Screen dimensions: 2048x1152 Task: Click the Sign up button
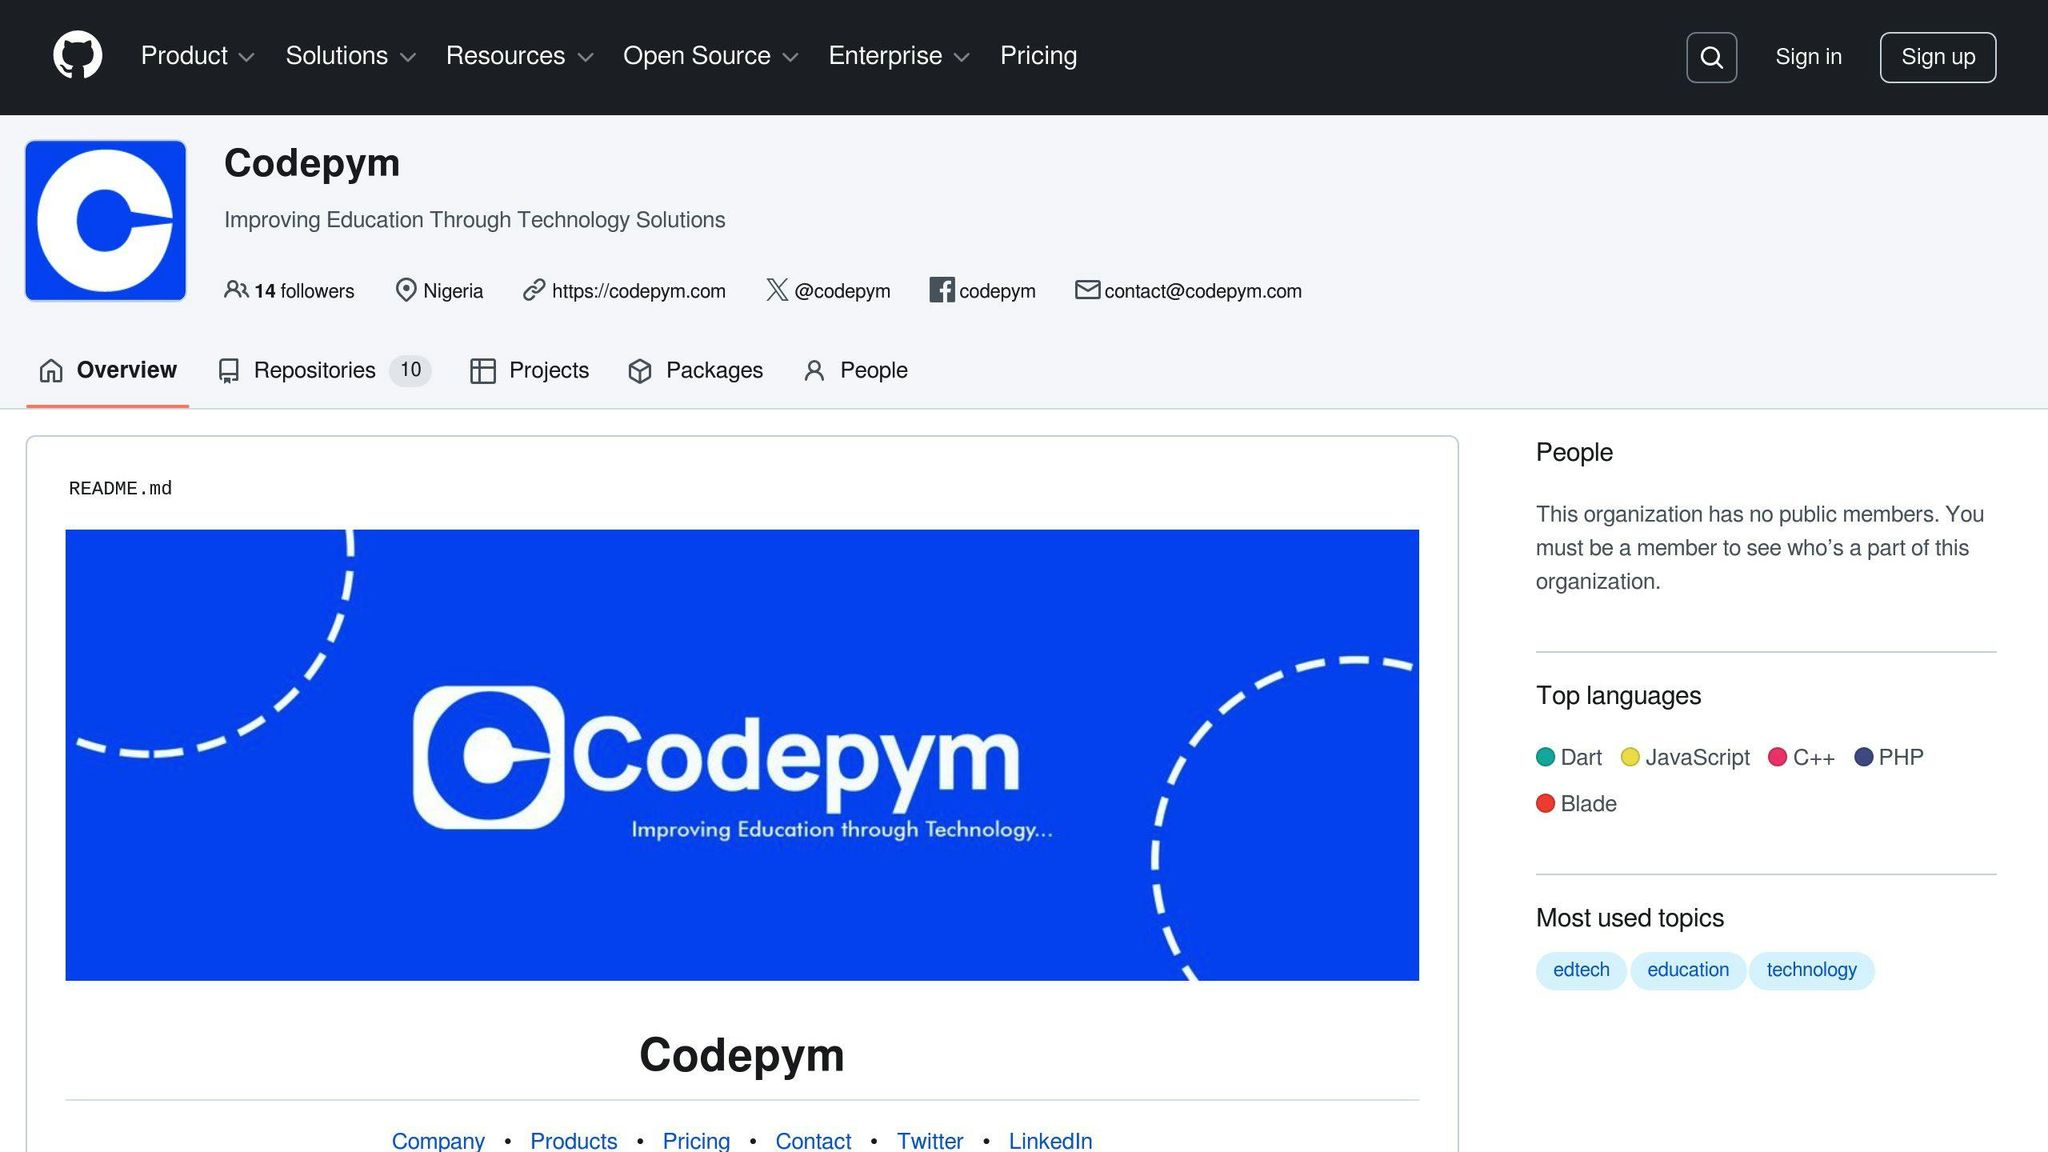pyautogui.click(x=1937, y=57)
